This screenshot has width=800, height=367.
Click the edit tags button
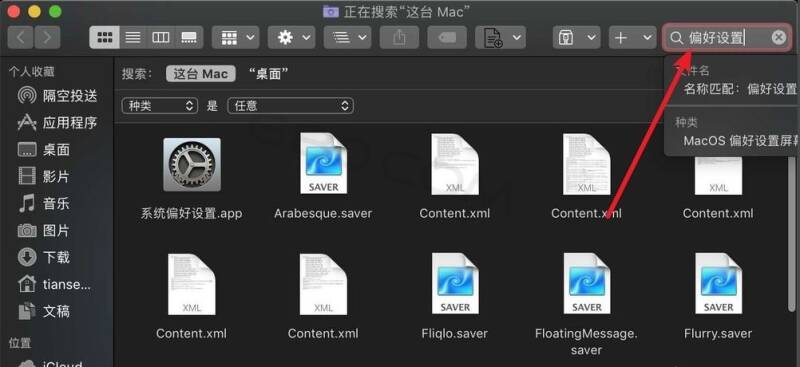click(447, 37)
